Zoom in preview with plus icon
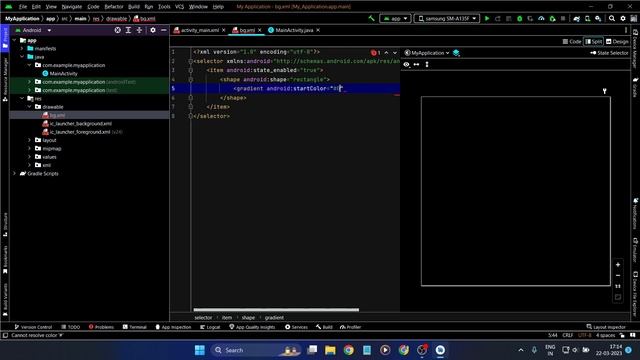Viewport: 640px width, 360px height. (x=618, y=264)
